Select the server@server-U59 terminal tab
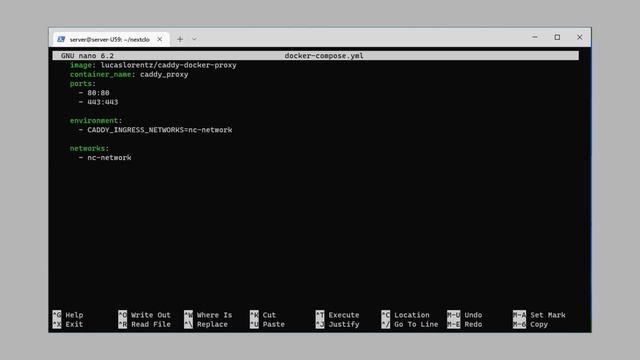Image resolution: width=640 pixels, height=360 pixels. (x=111, y=39)
